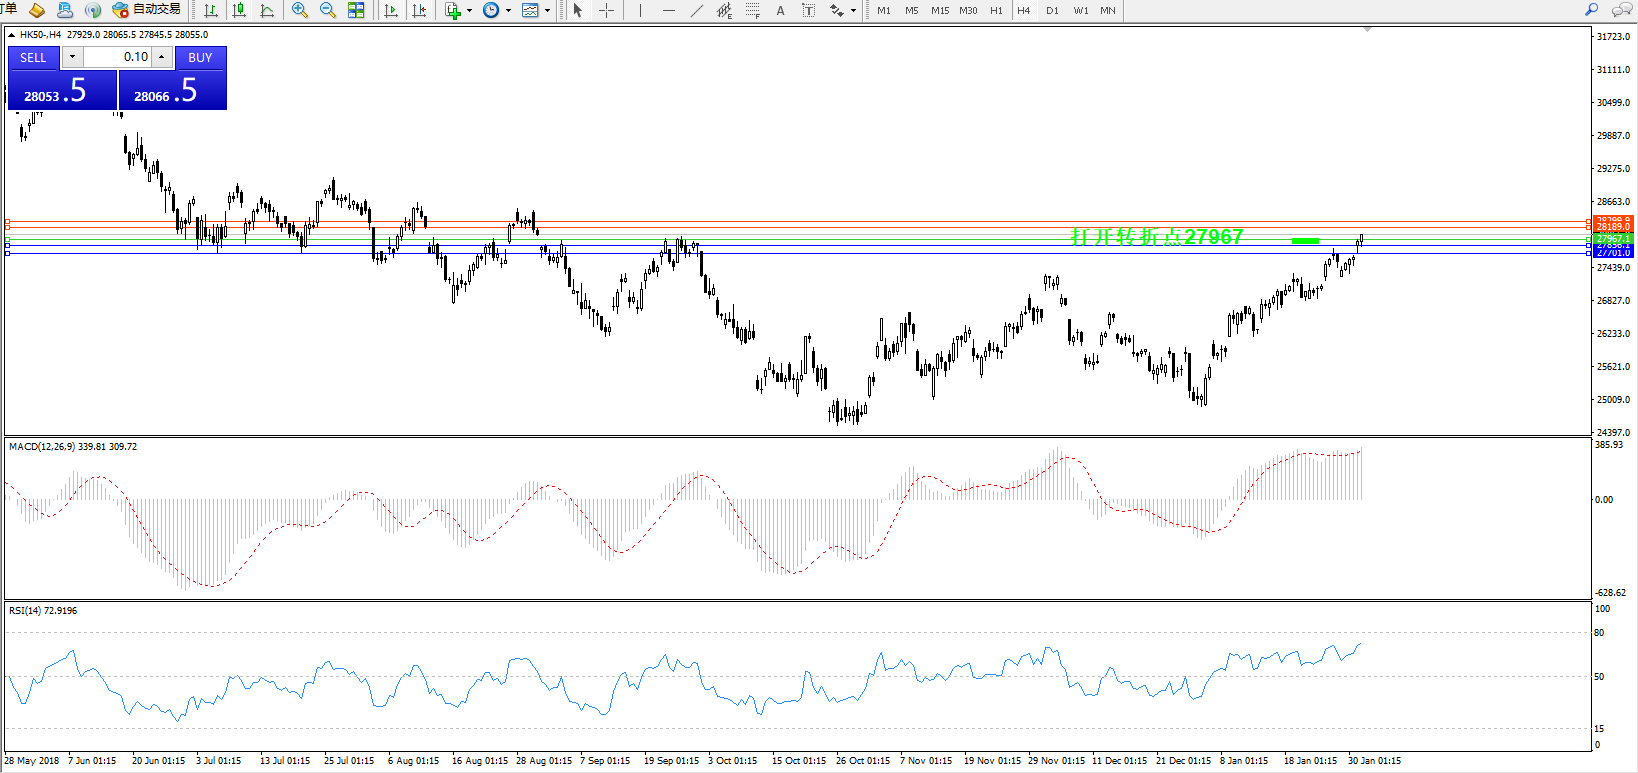This screenshot has width=1638, height=773.
Task: Open the periodicity clock dropdown arrow
Action: [508, 11]
